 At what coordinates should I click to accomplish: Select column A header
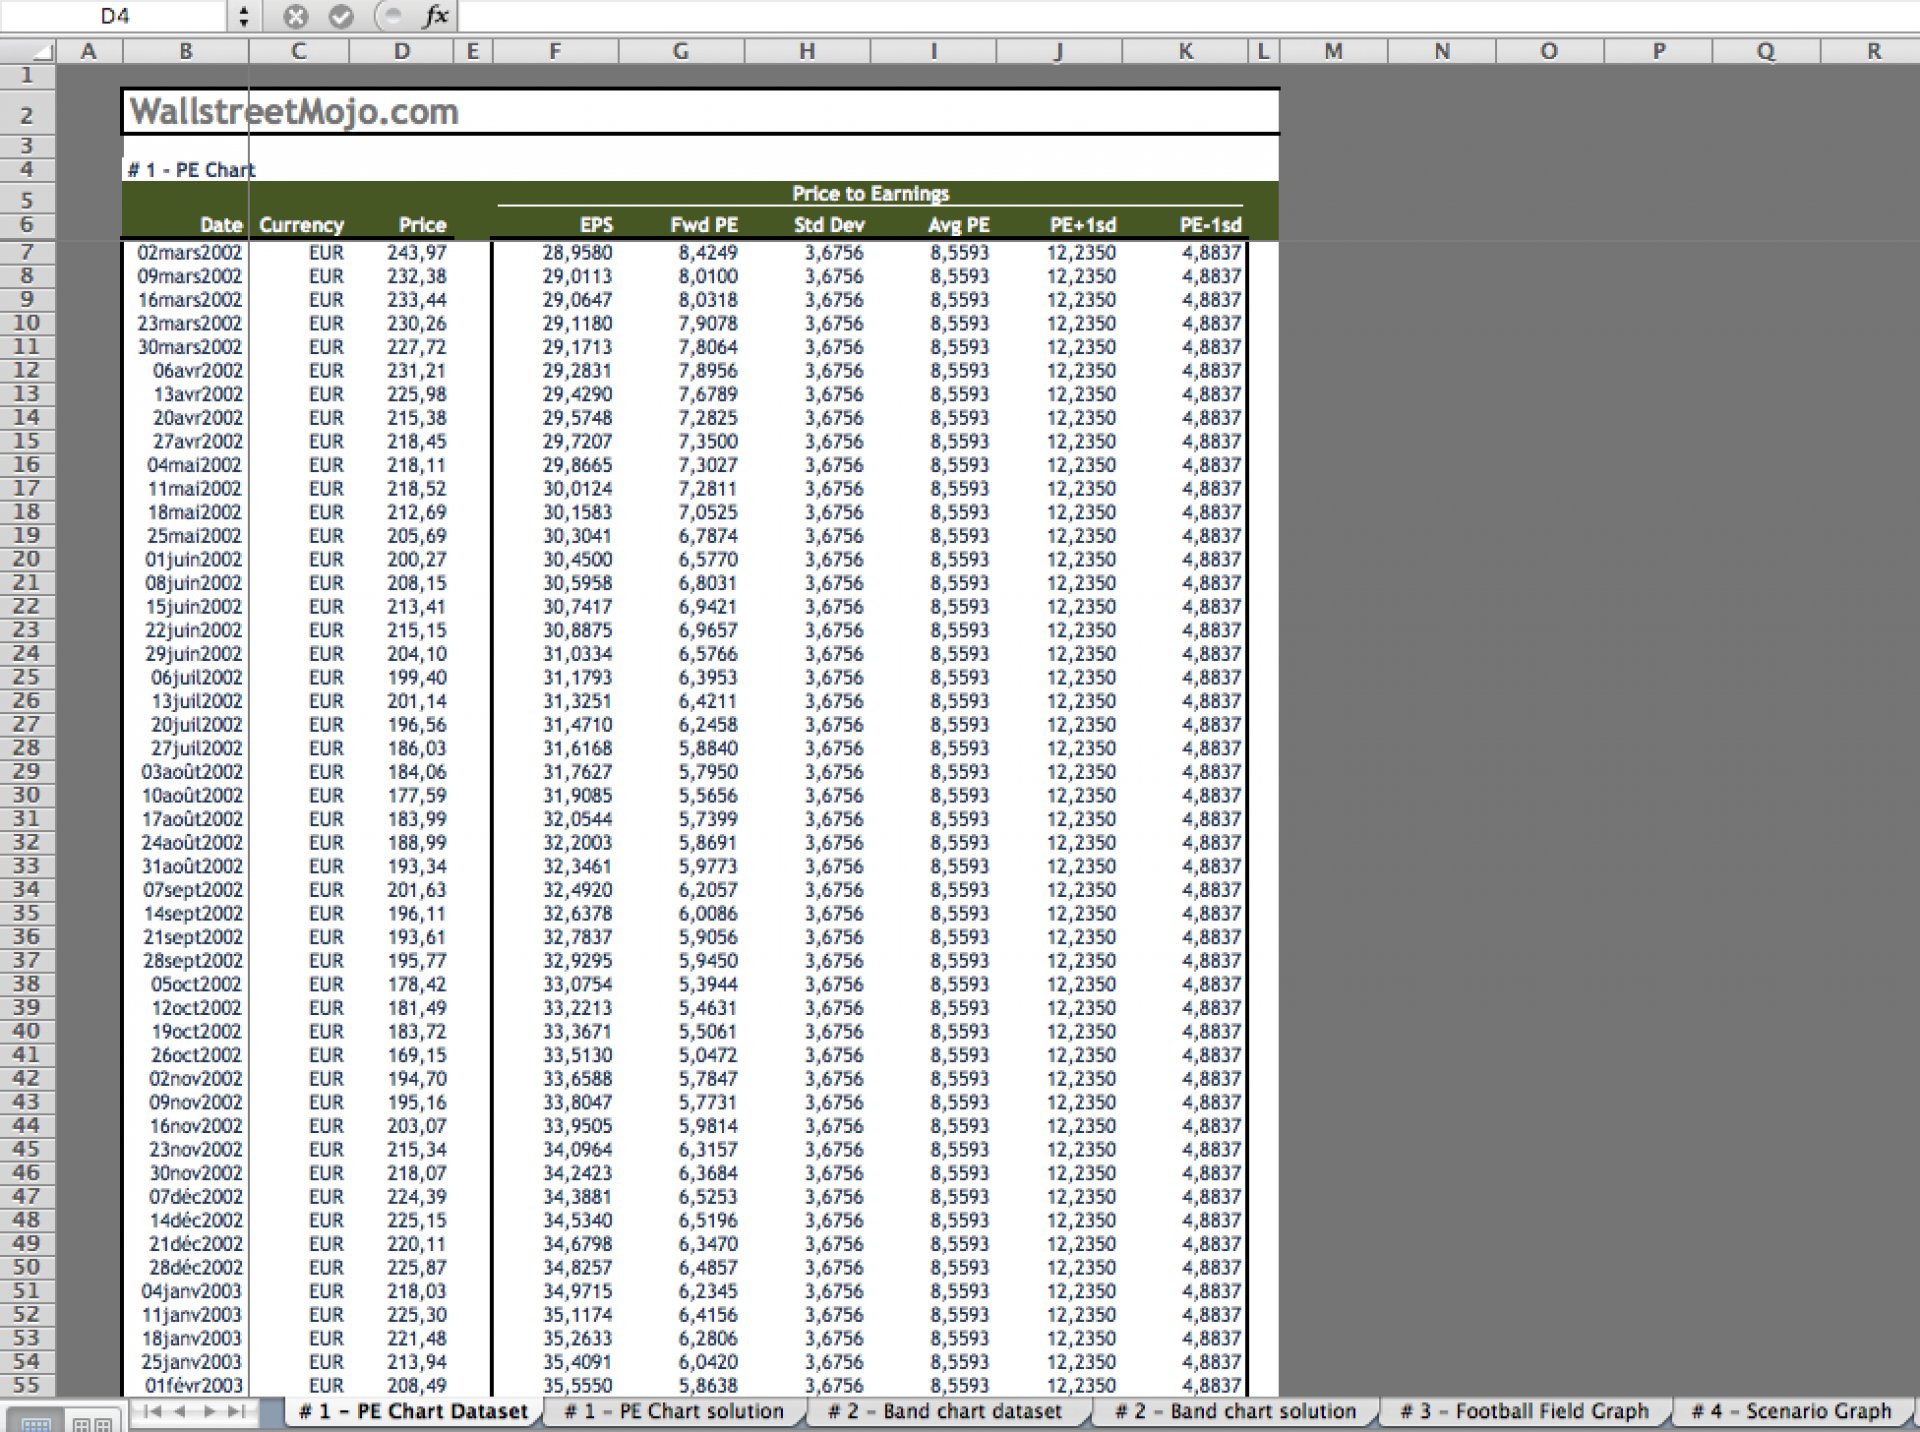coord(88,51)
